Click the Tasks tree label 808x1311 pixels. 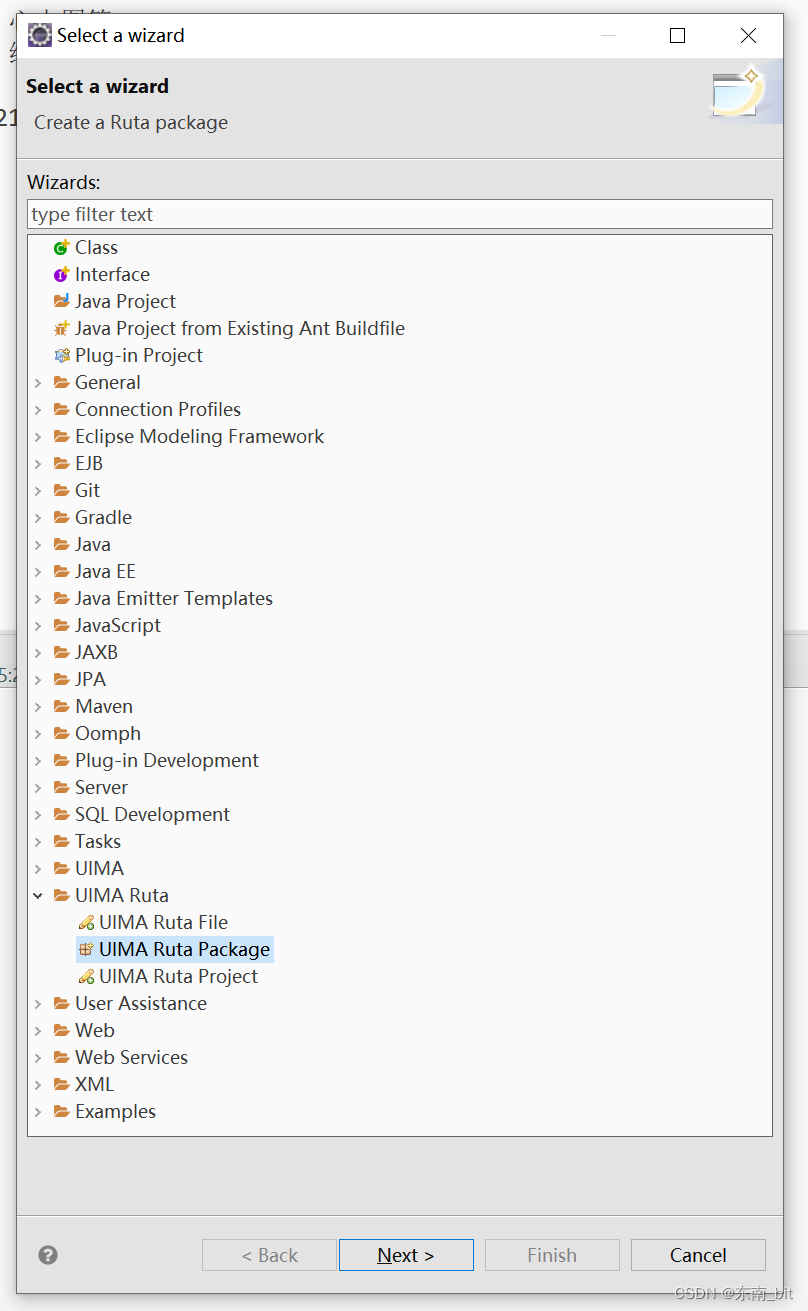pos(98,841)
